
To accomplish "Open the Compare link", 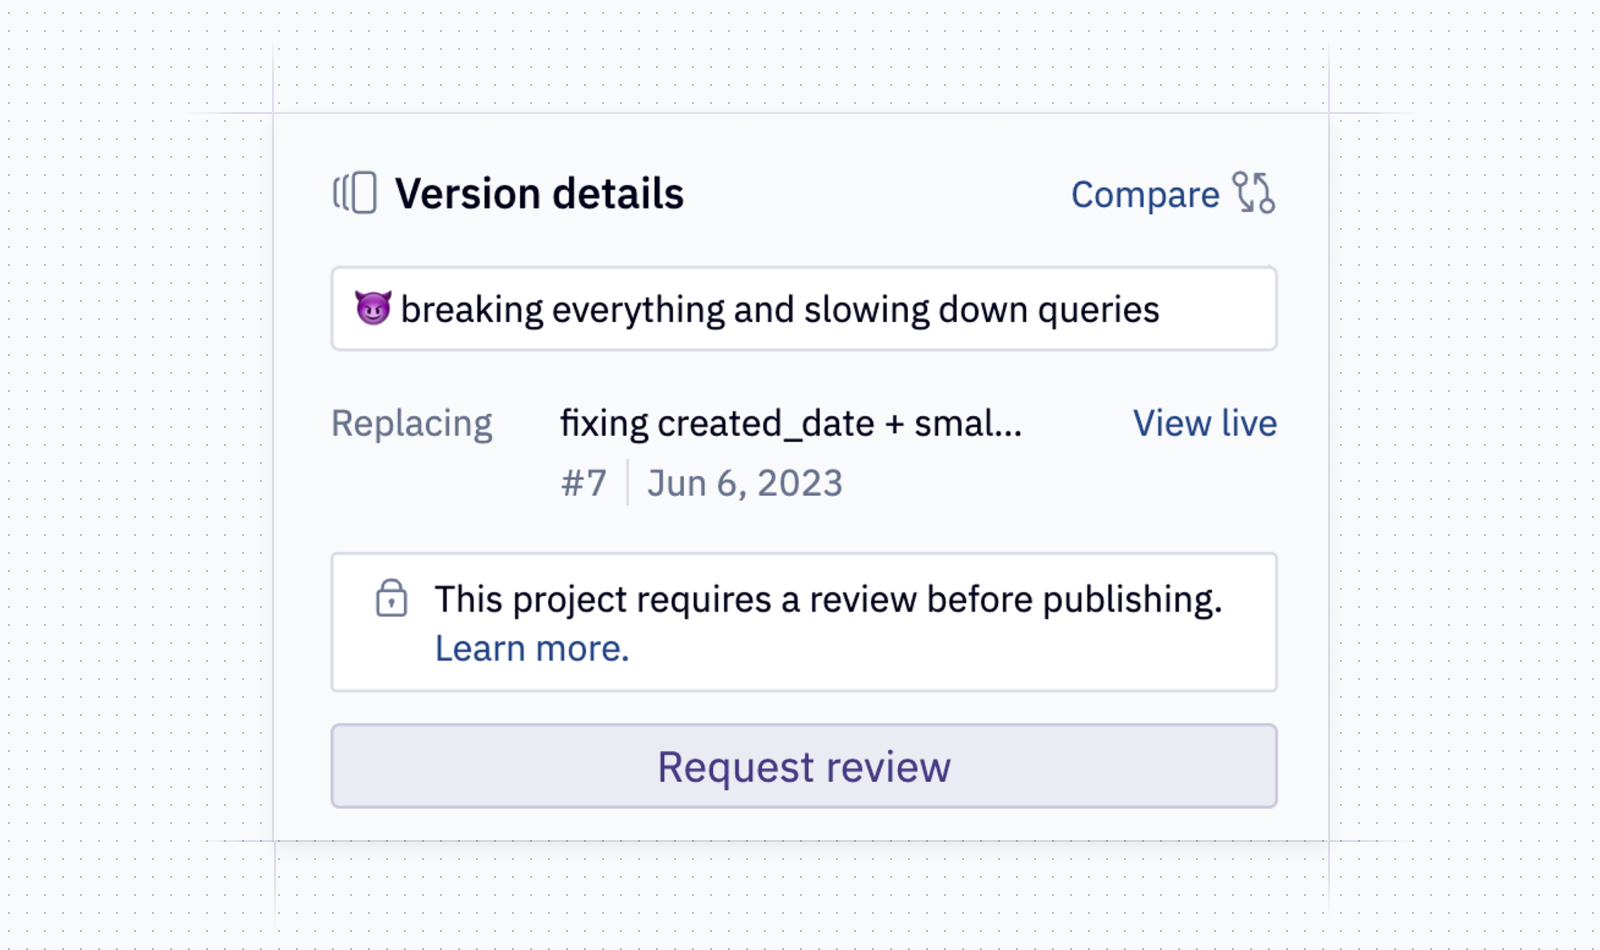I will (x=1145, y=195).
